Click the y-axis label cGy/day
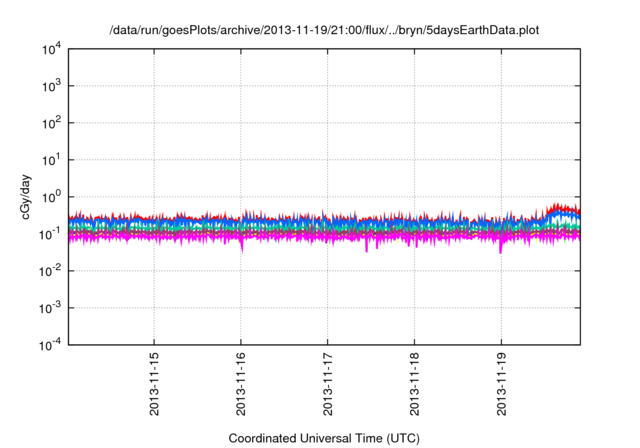Viewport: 640px width, 448px height. click(26, 197)
